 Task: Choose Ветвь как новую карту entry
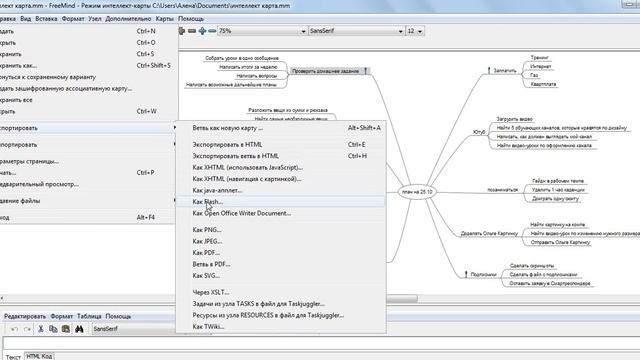[x=281, y=128]
